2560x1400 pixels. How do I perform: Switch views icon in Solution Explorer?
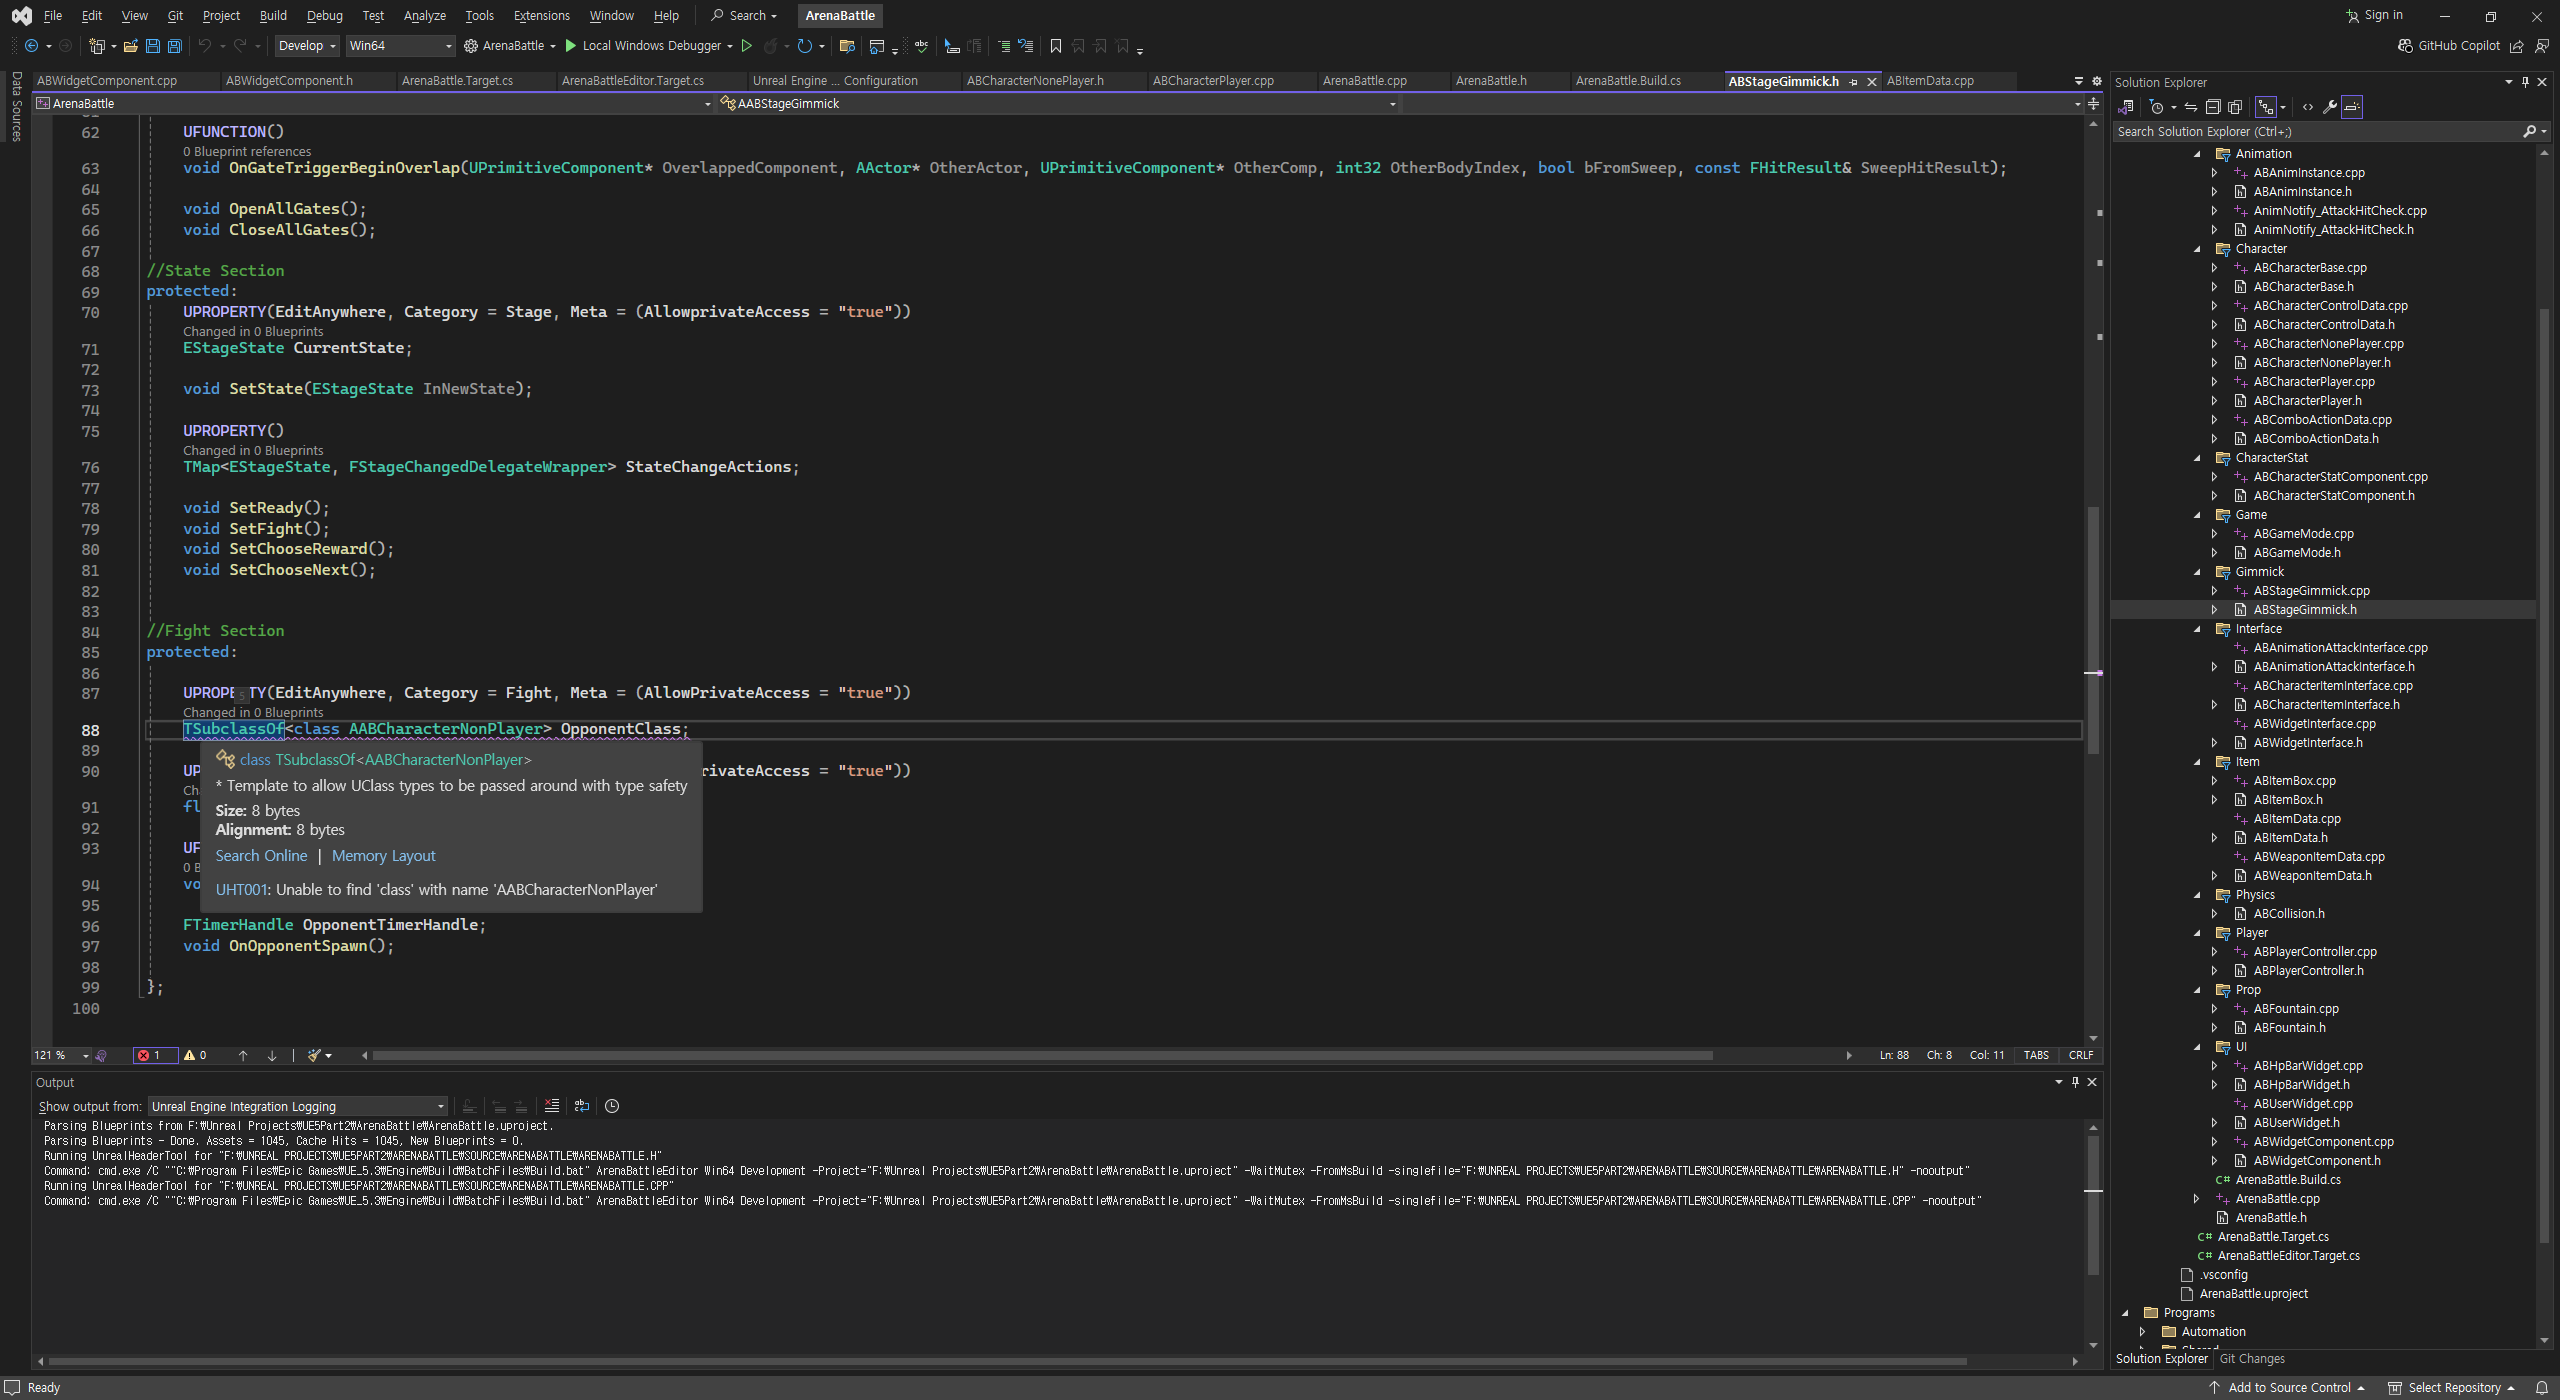tap(2126, 107)
